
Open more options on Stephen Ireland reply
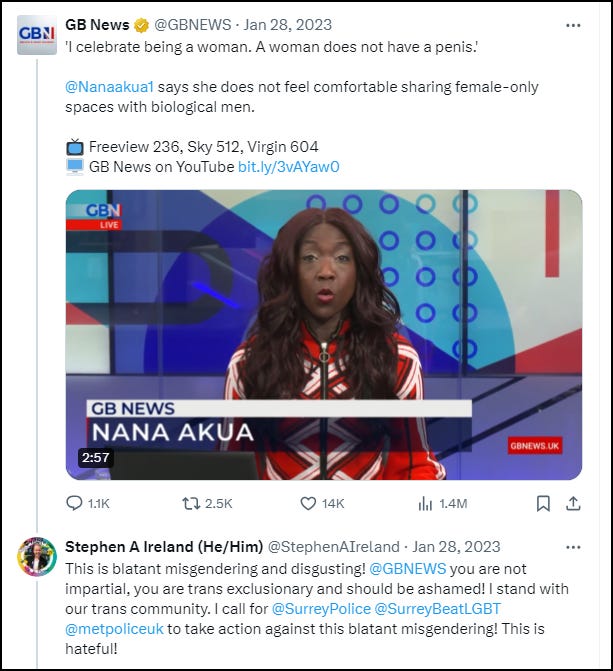[573, 547]
